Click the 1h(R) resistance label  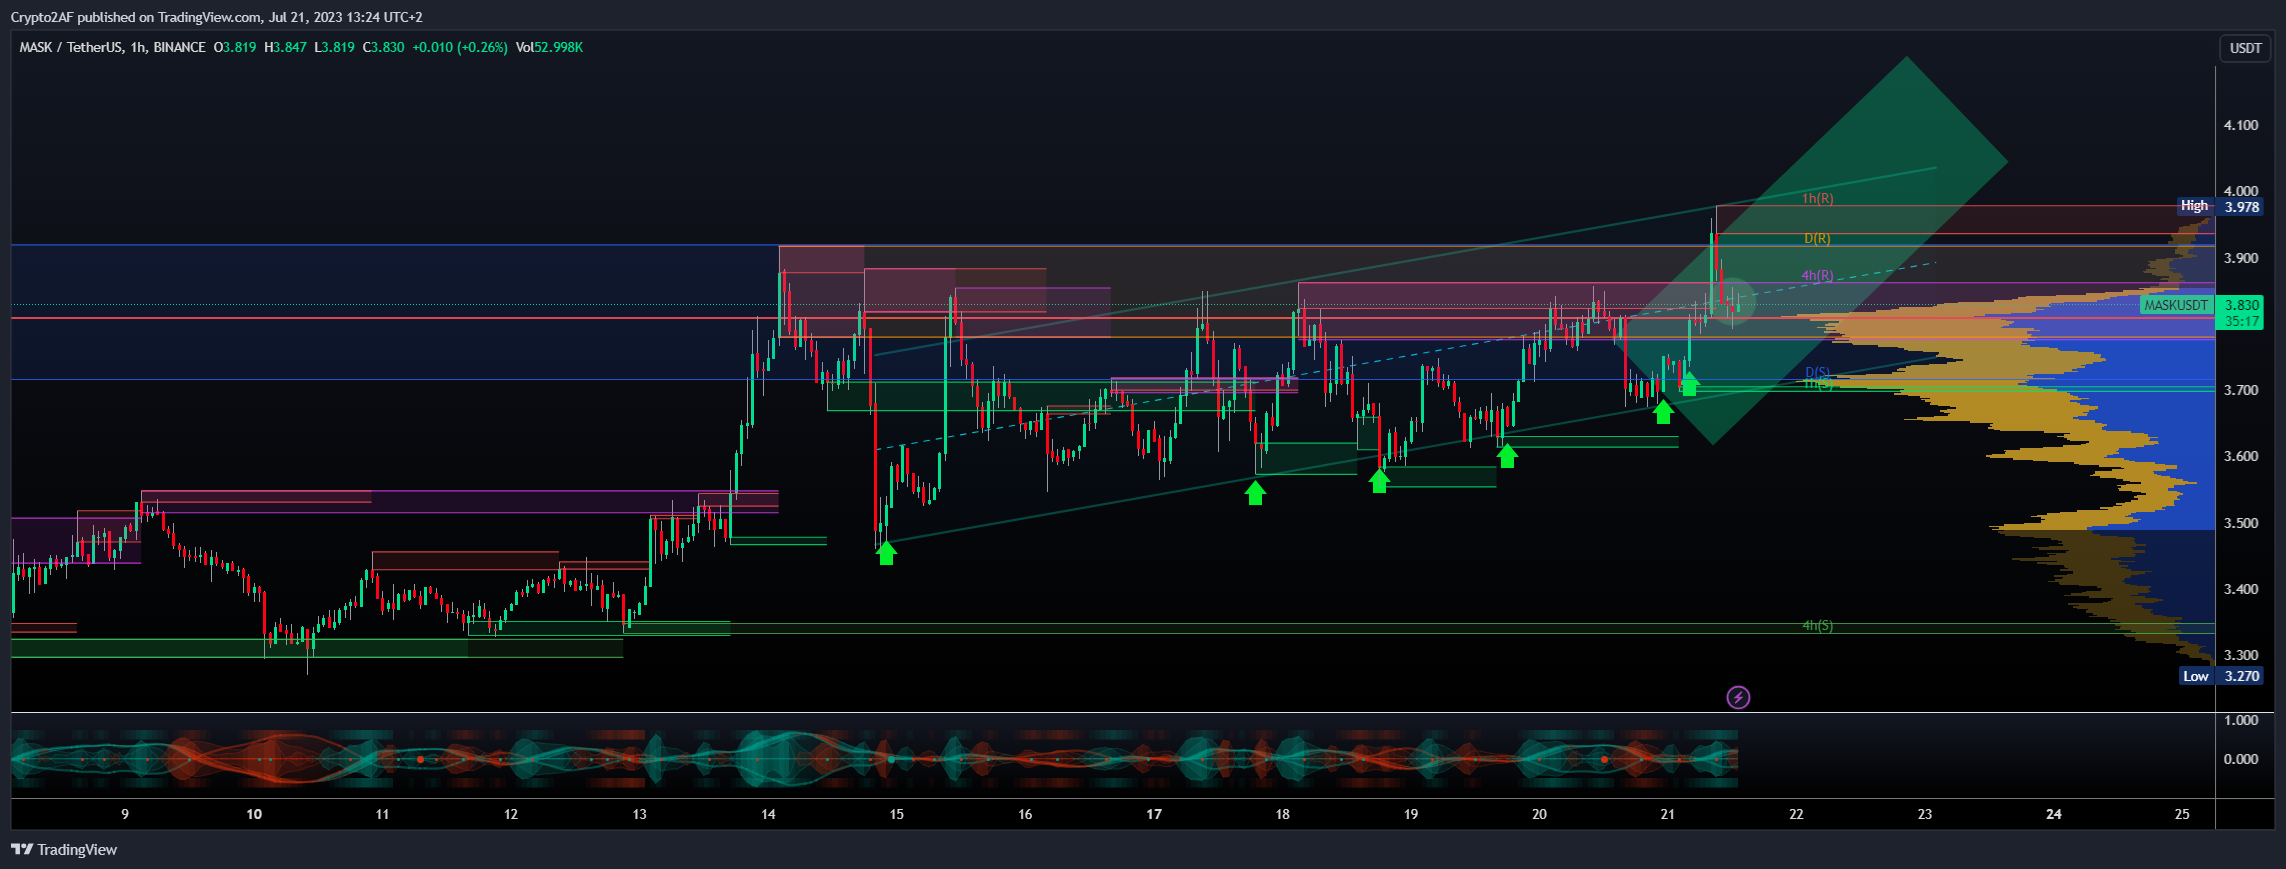[x=1817, y=199]
